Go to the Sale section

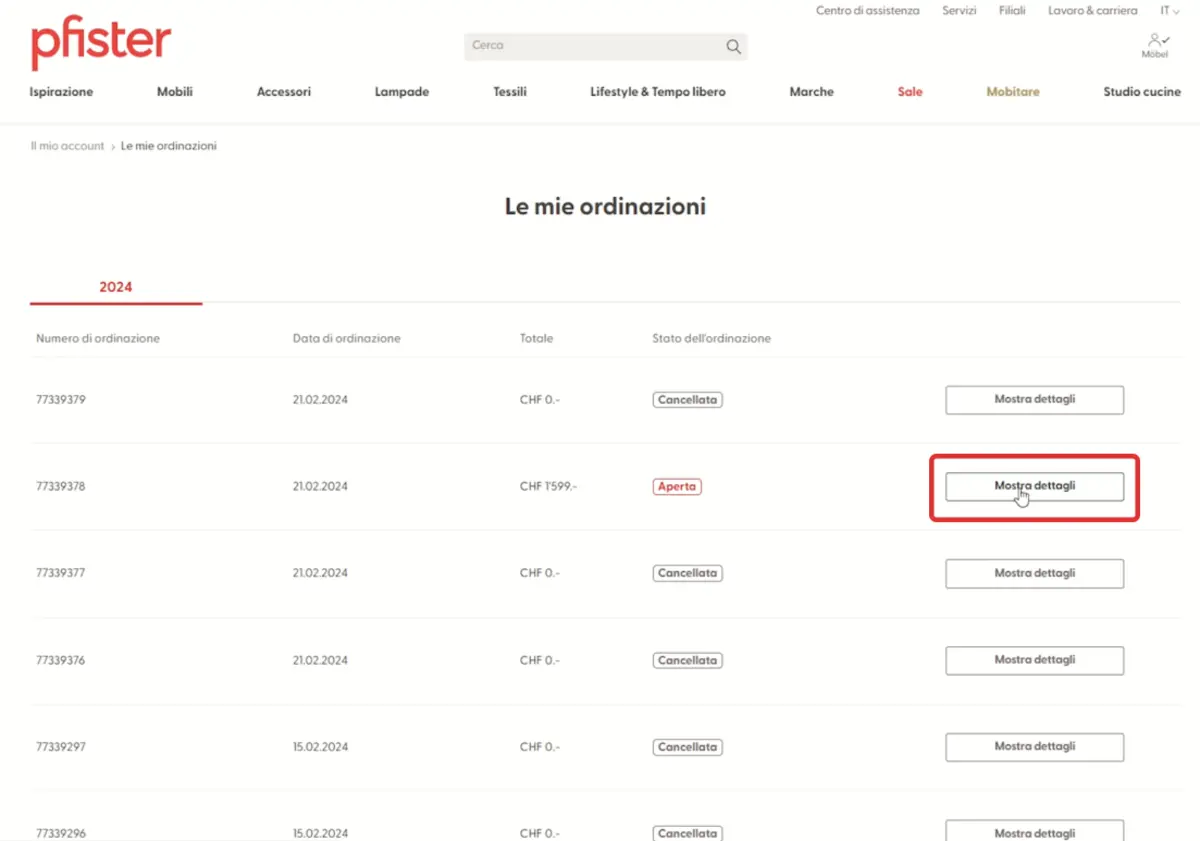click(910, 92)
